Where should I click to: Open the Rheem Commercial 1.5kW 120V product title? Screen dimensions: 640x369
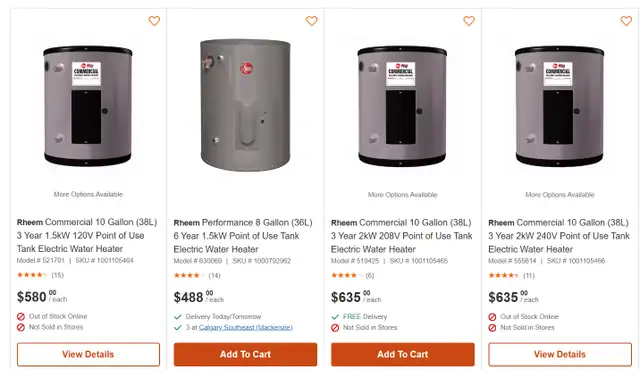click(x=87, y=236)
